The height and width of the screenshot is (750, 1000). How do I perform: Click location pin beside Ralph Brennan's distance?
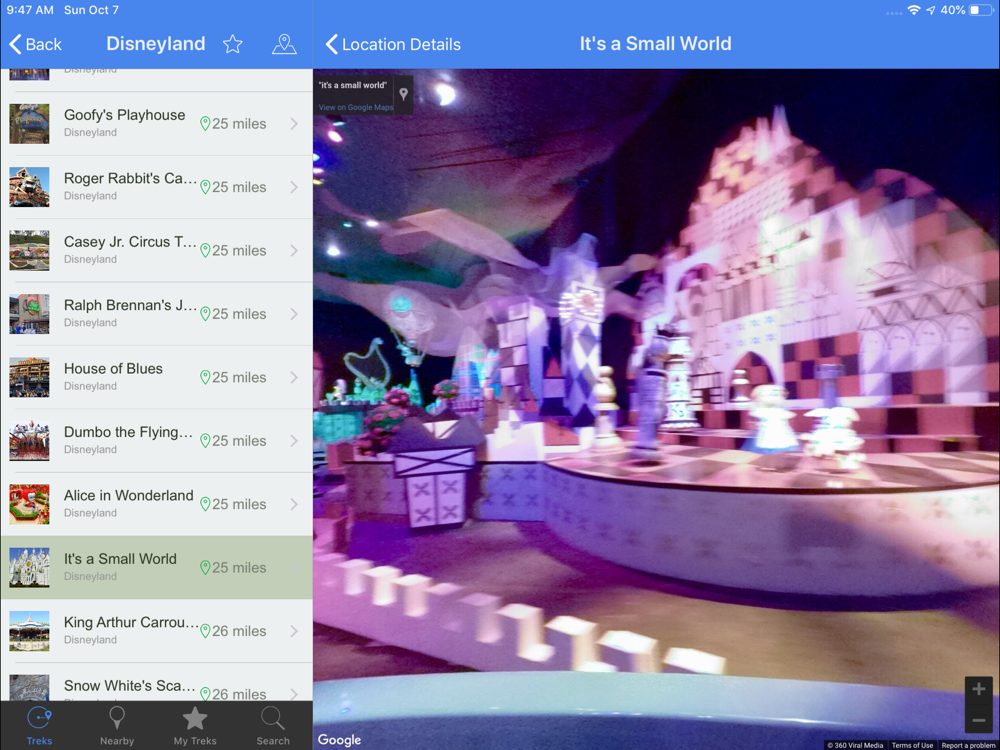point(205,314)
